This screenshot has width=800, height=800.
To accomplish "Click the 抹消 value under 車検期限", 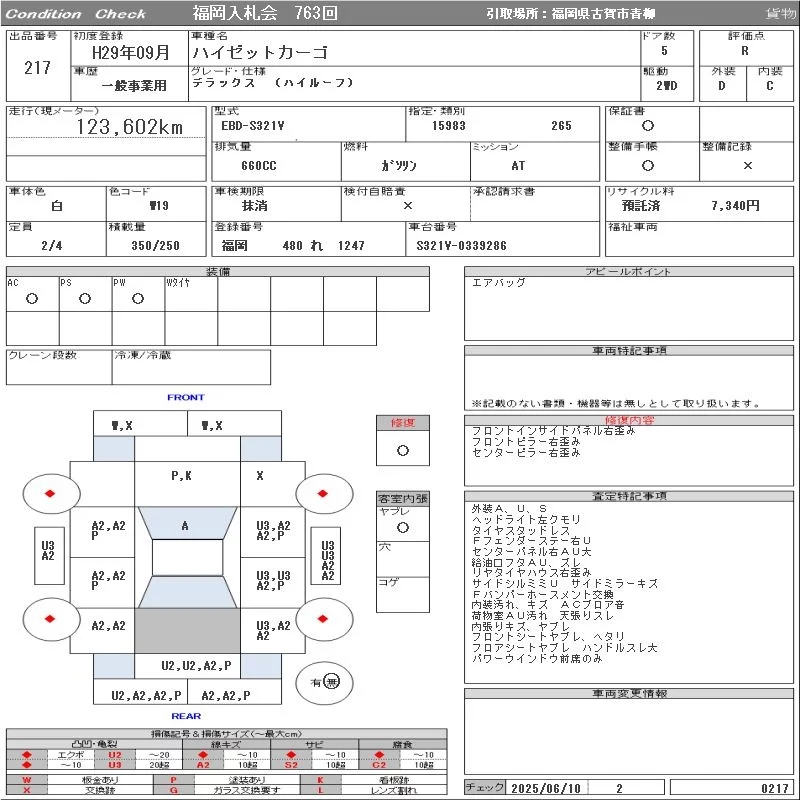I will pos(255,206).
